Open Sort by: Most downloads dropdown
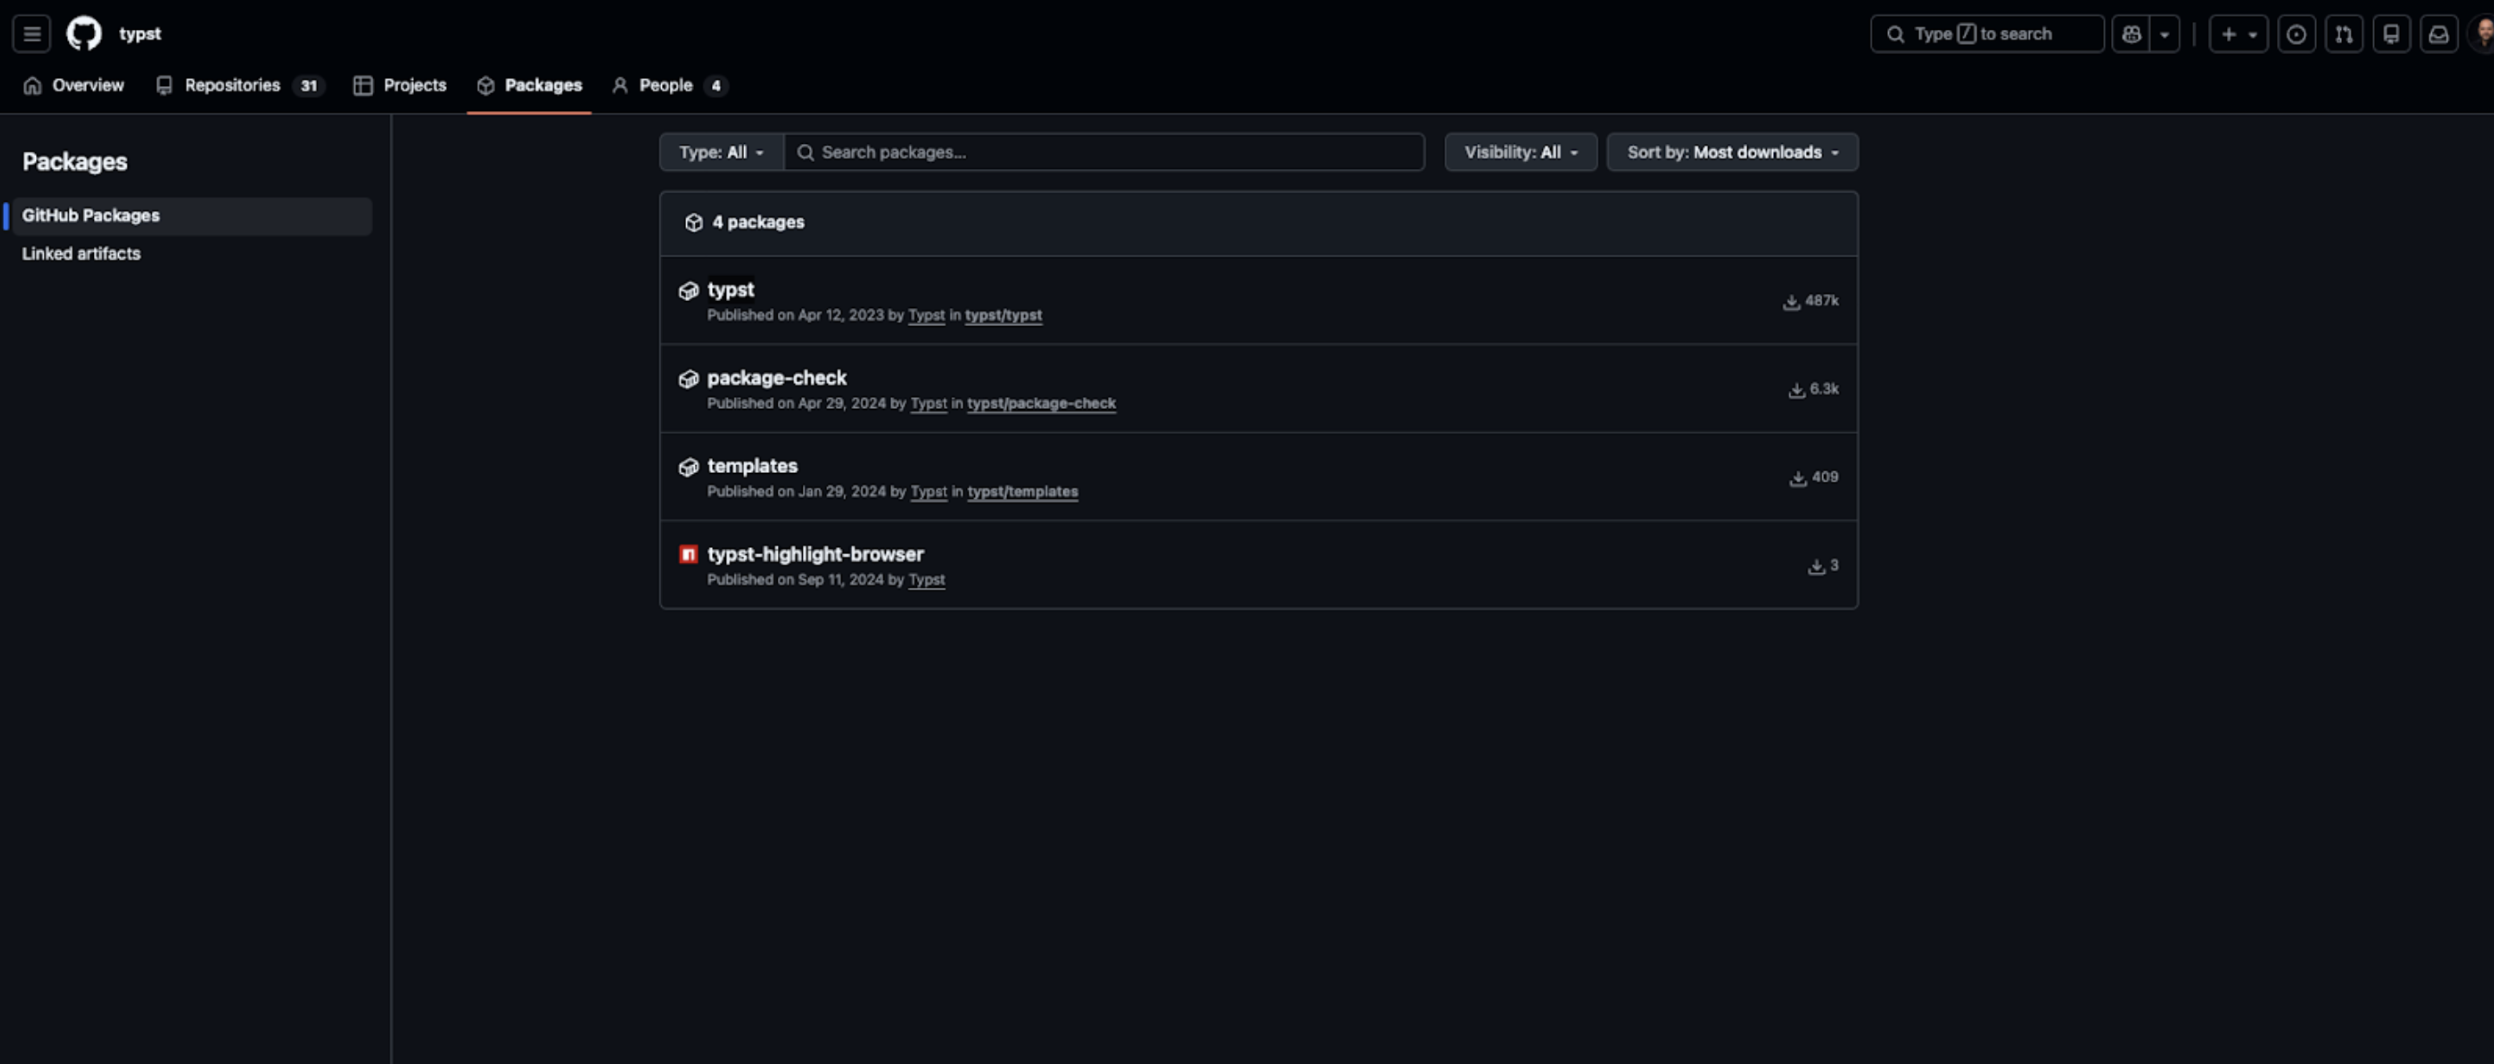 (x=1732, y=152)
